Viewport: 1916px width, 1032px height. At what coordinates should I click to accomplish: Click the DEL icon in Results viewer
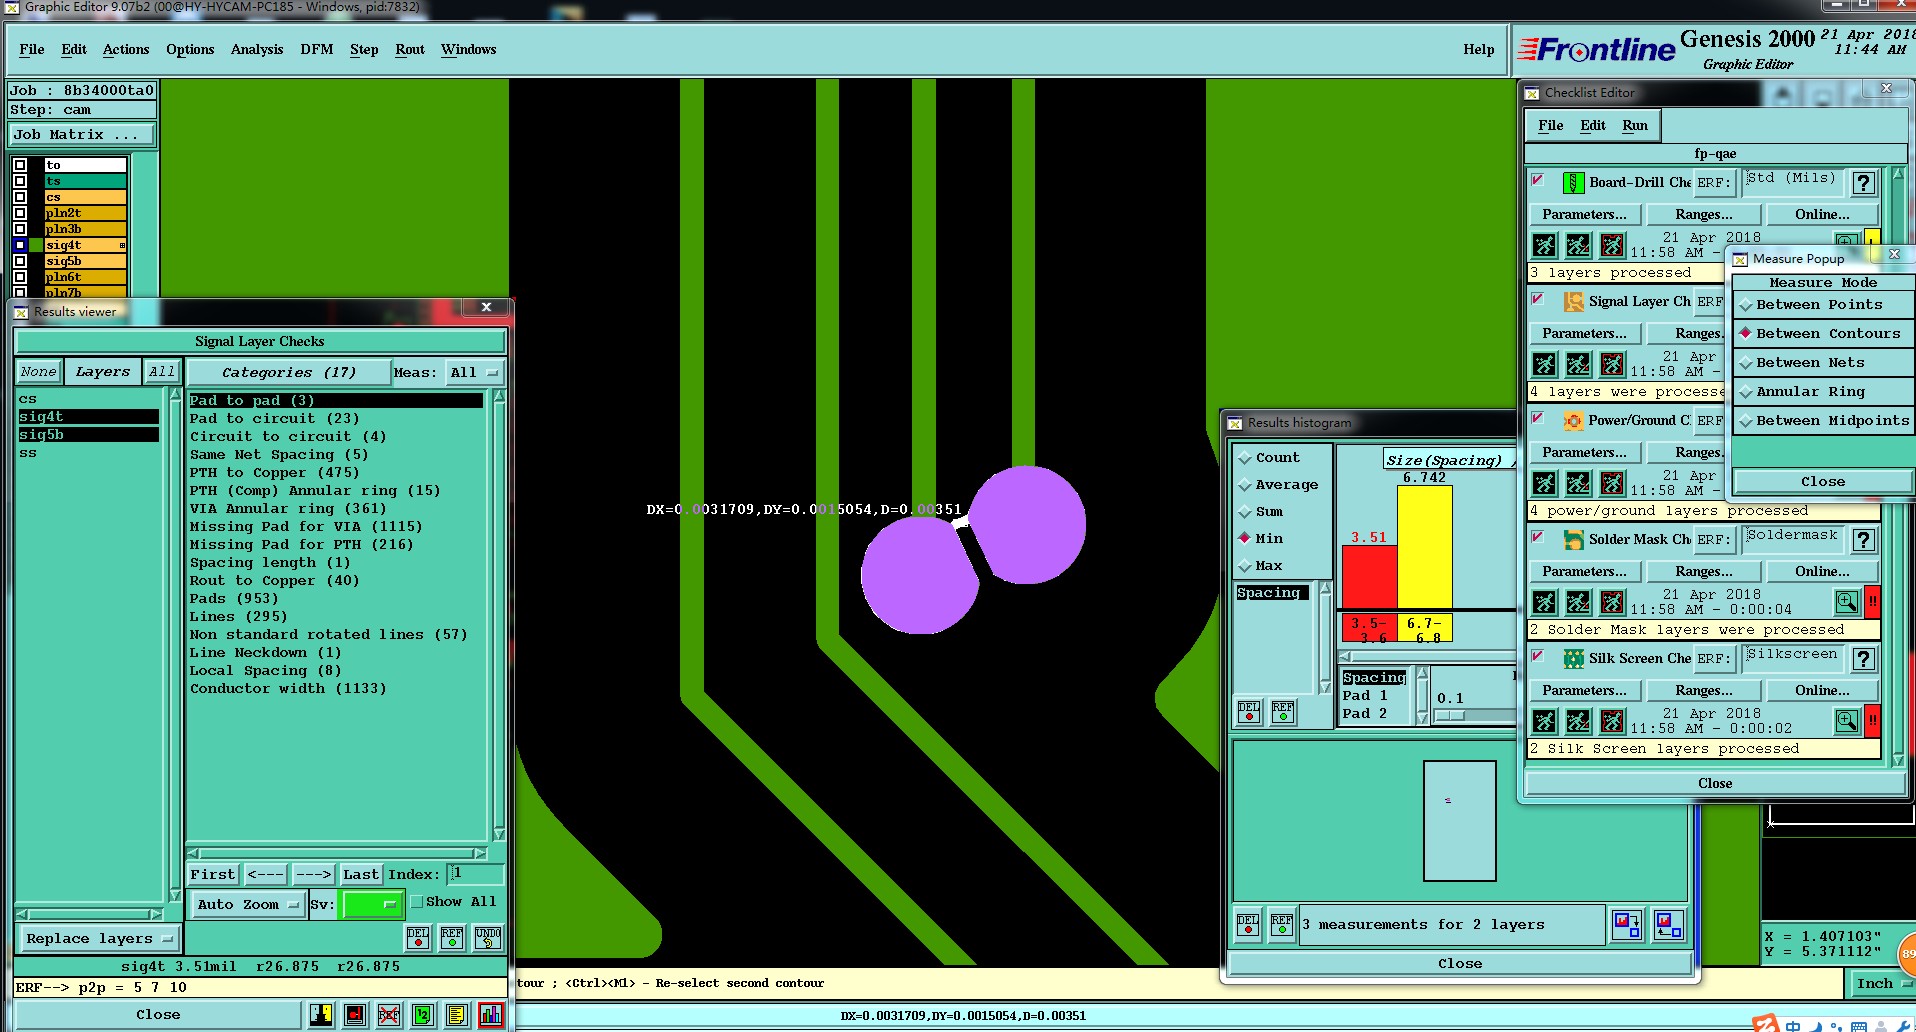pos(418,937)
